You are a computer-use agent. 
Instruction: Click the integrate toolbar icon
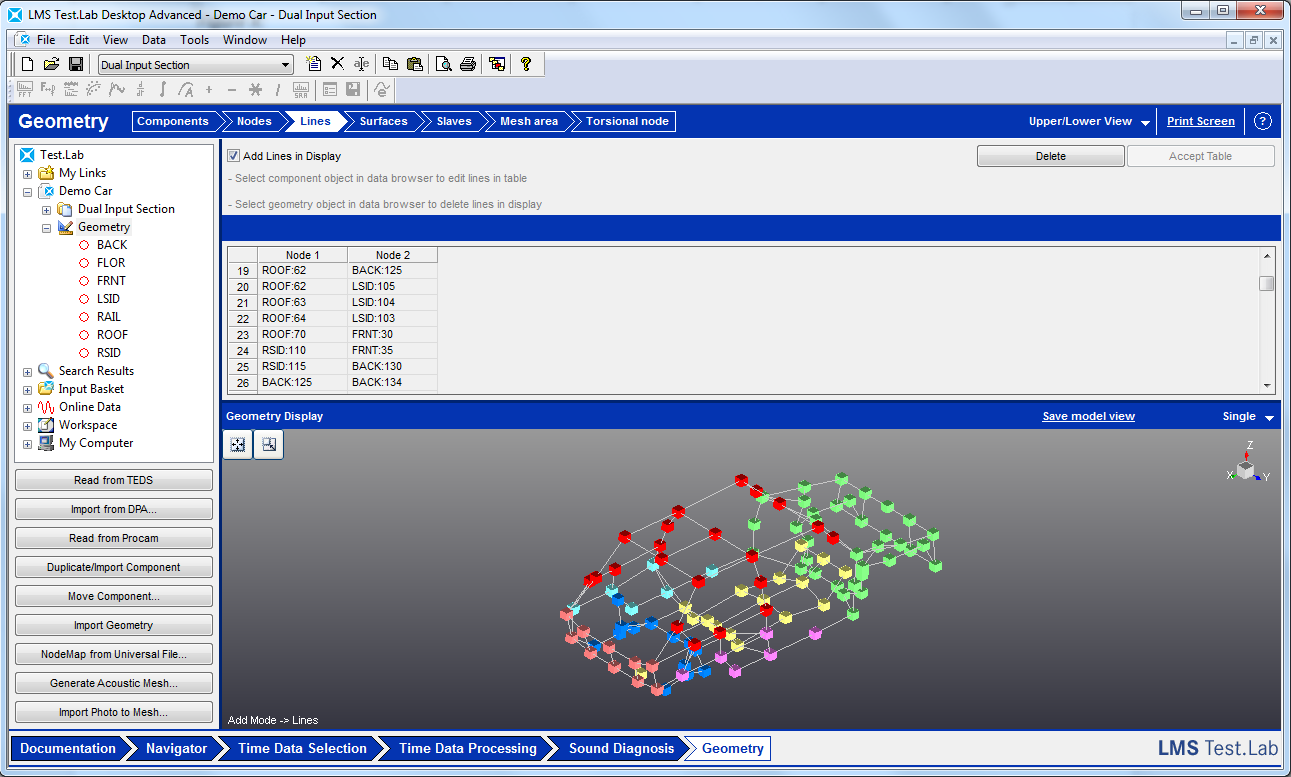point(163,90)
